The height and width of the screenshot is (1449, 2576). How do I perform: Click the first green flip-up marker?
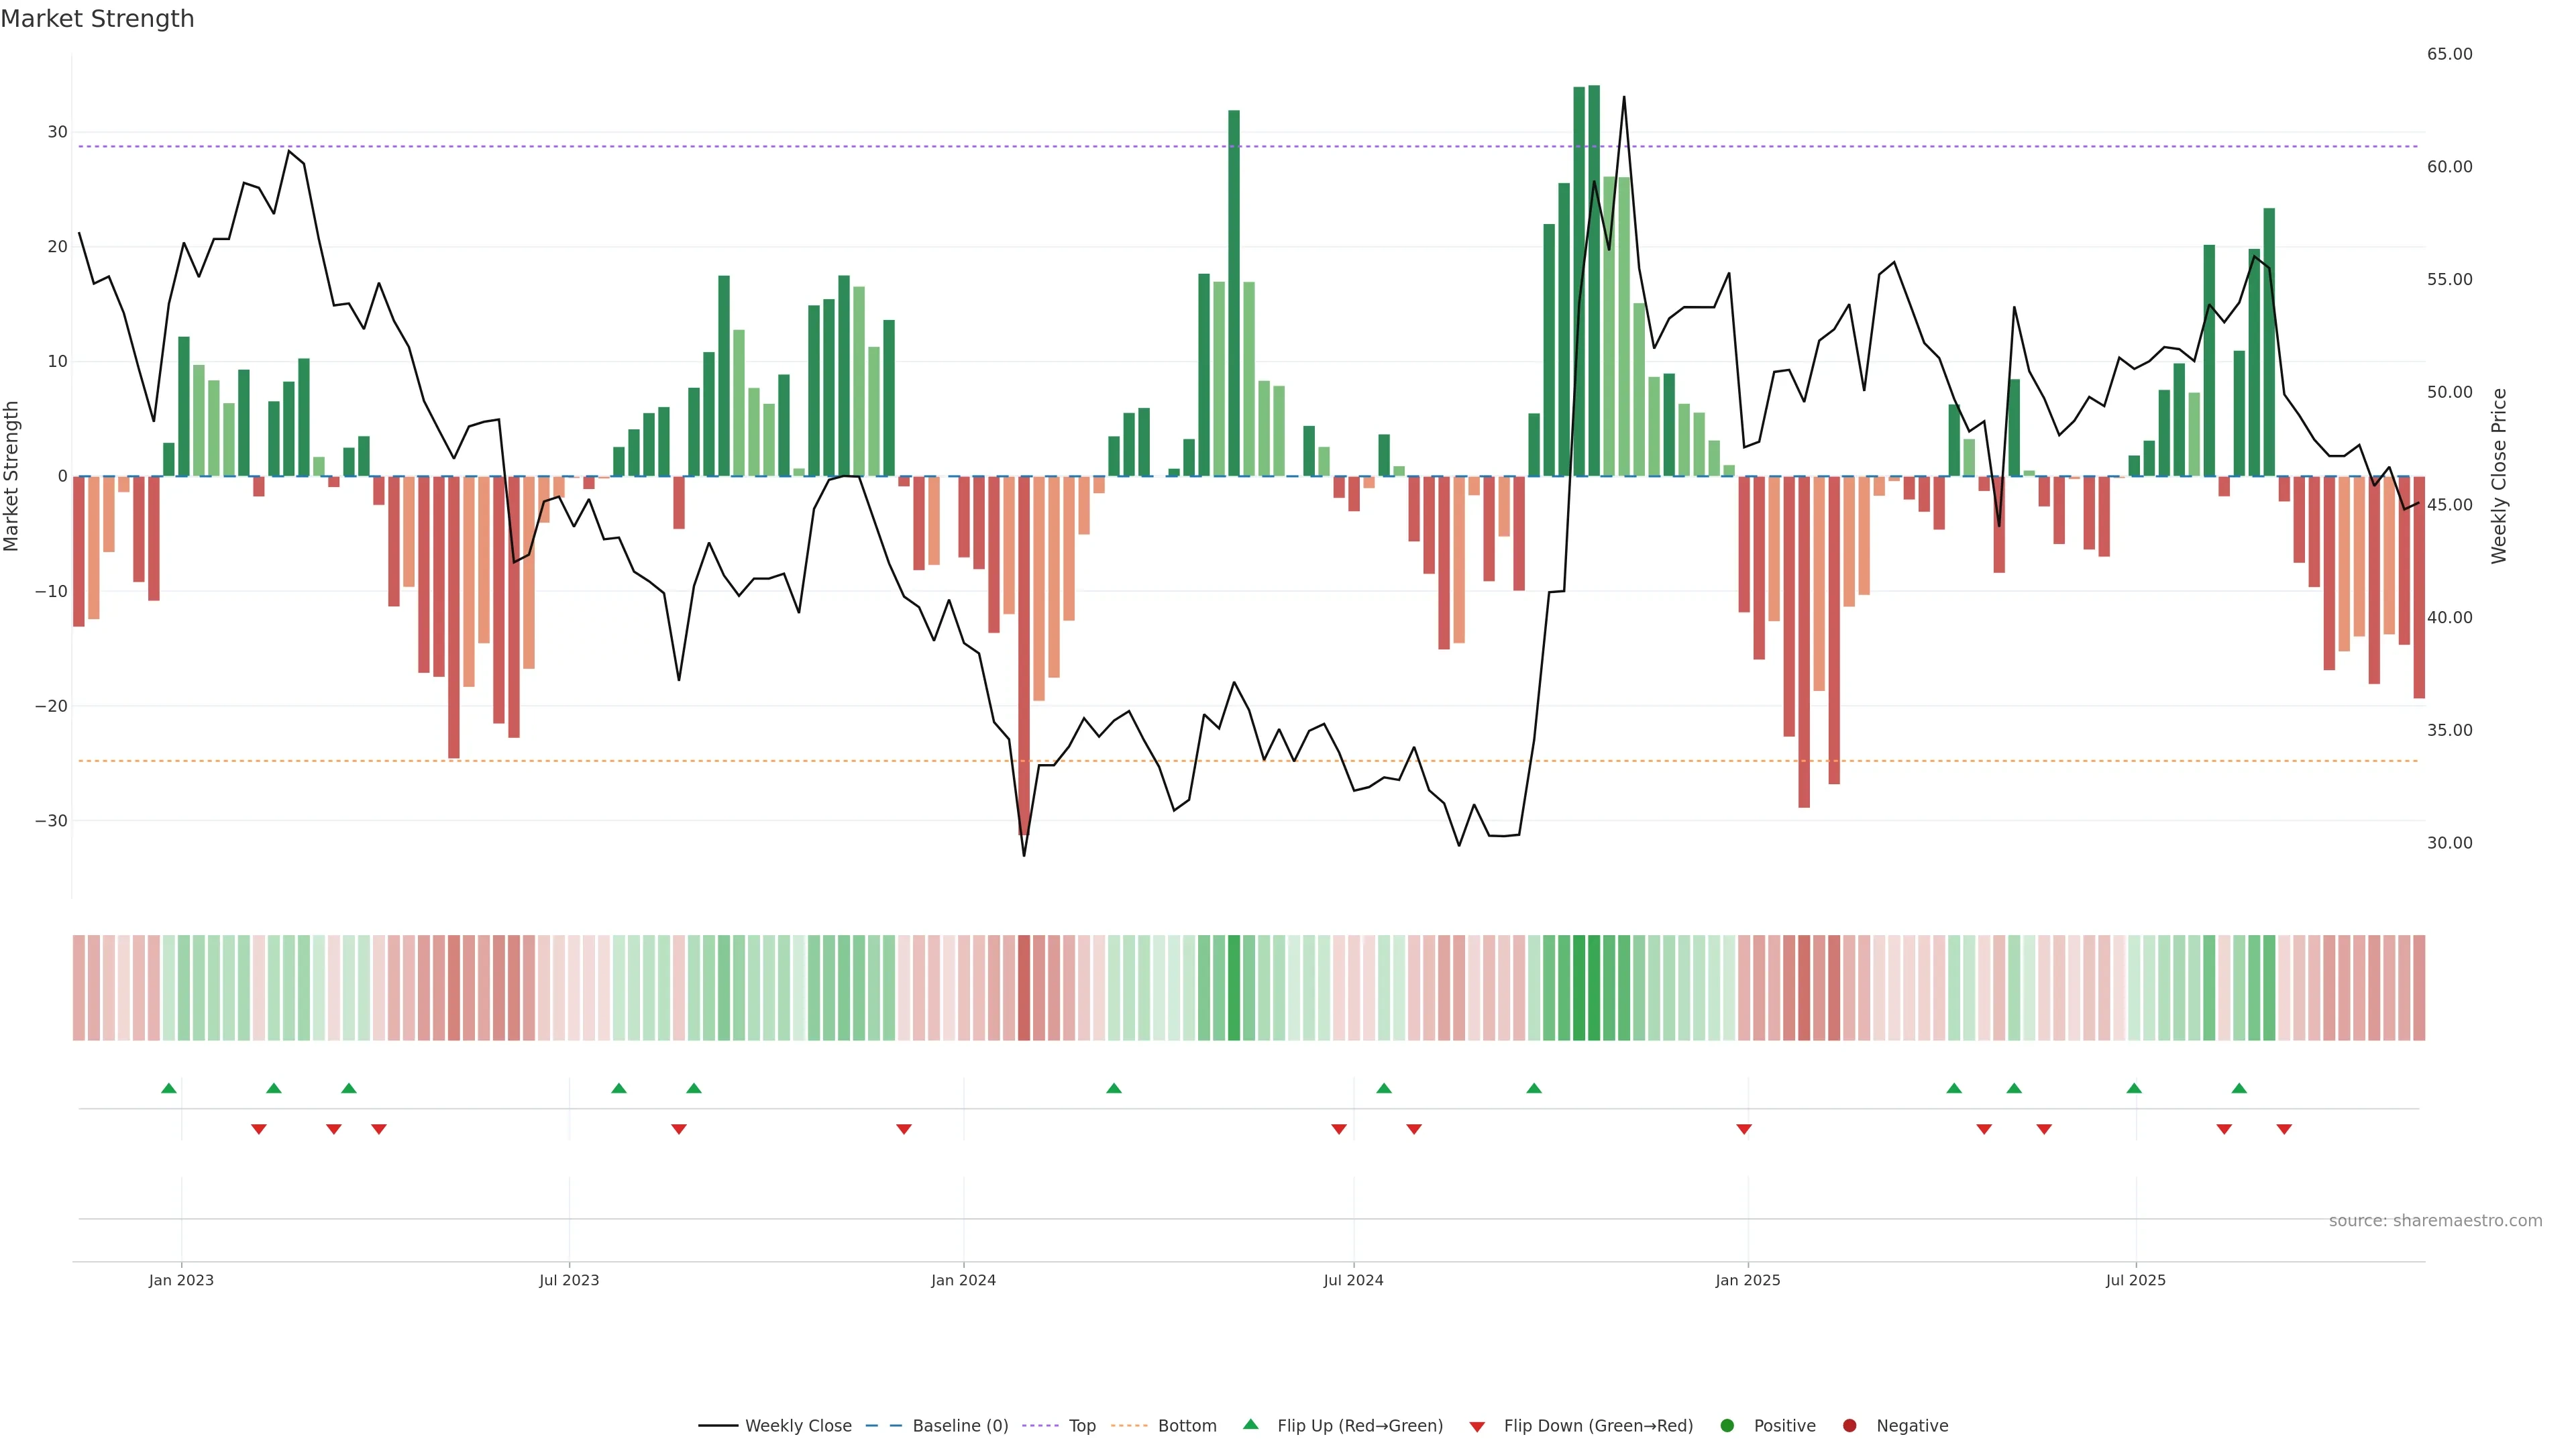pos(169,1088)
